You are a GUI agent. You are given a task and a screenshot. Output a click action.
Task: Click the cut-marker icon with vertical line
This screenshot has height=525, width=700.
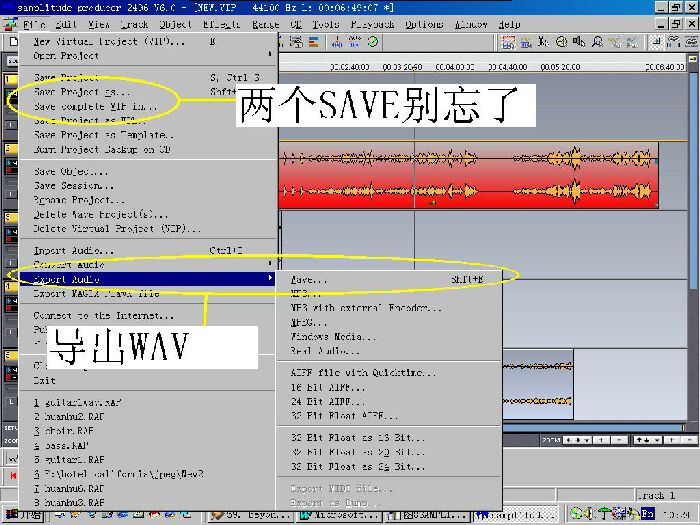pyautogui.click(x=338, y=42)
